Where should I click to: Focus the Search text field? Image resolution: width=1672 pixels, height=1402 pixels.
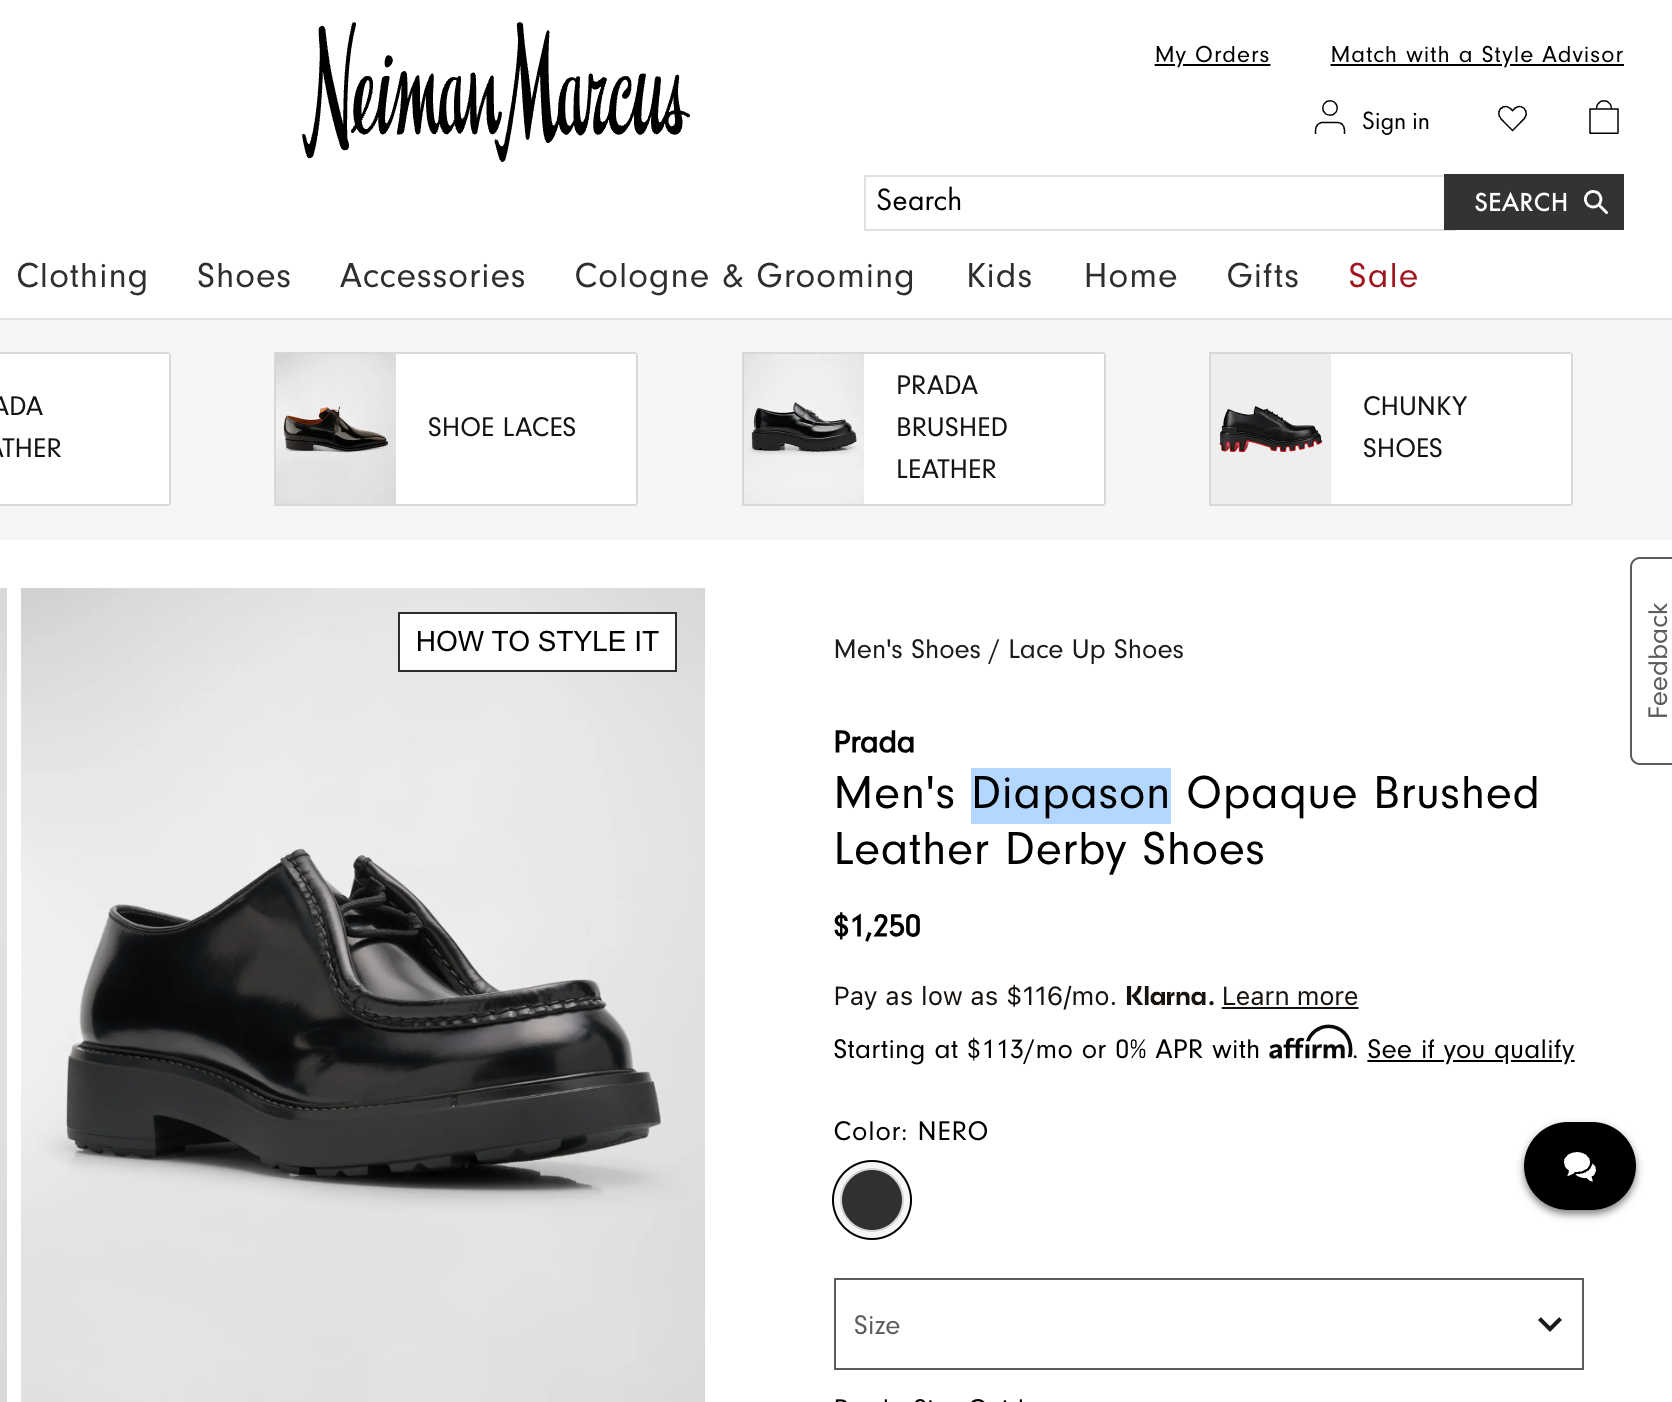[1154, 202]
